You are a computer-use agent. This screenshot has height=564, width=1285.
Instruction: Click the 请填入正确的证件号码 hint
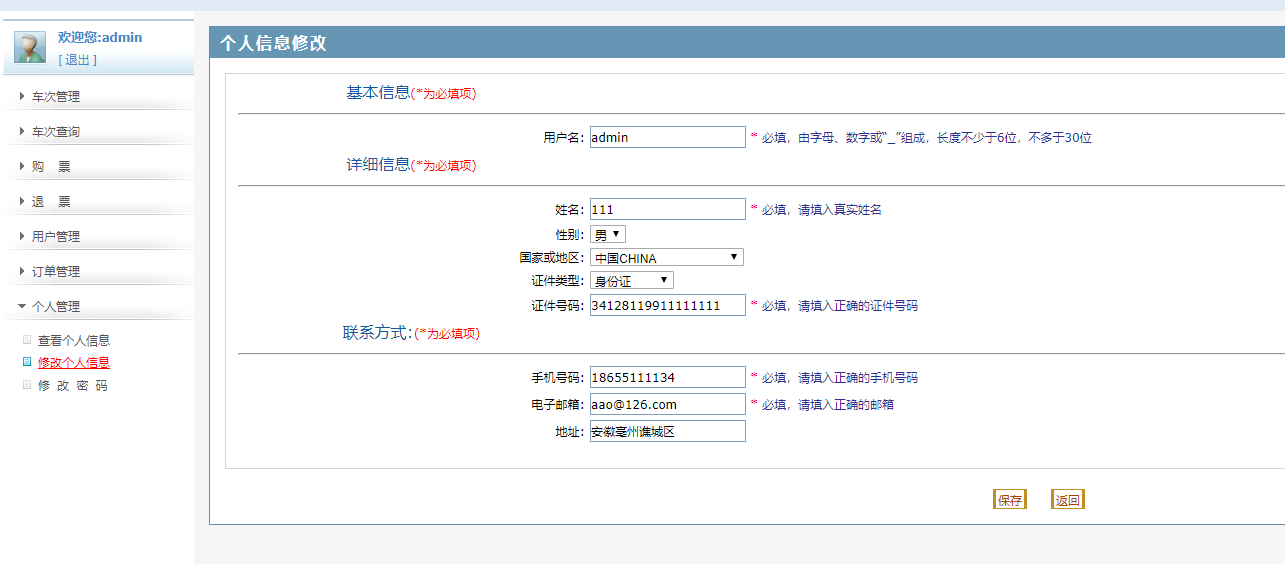pyautogui.click(x=857, y=306)
